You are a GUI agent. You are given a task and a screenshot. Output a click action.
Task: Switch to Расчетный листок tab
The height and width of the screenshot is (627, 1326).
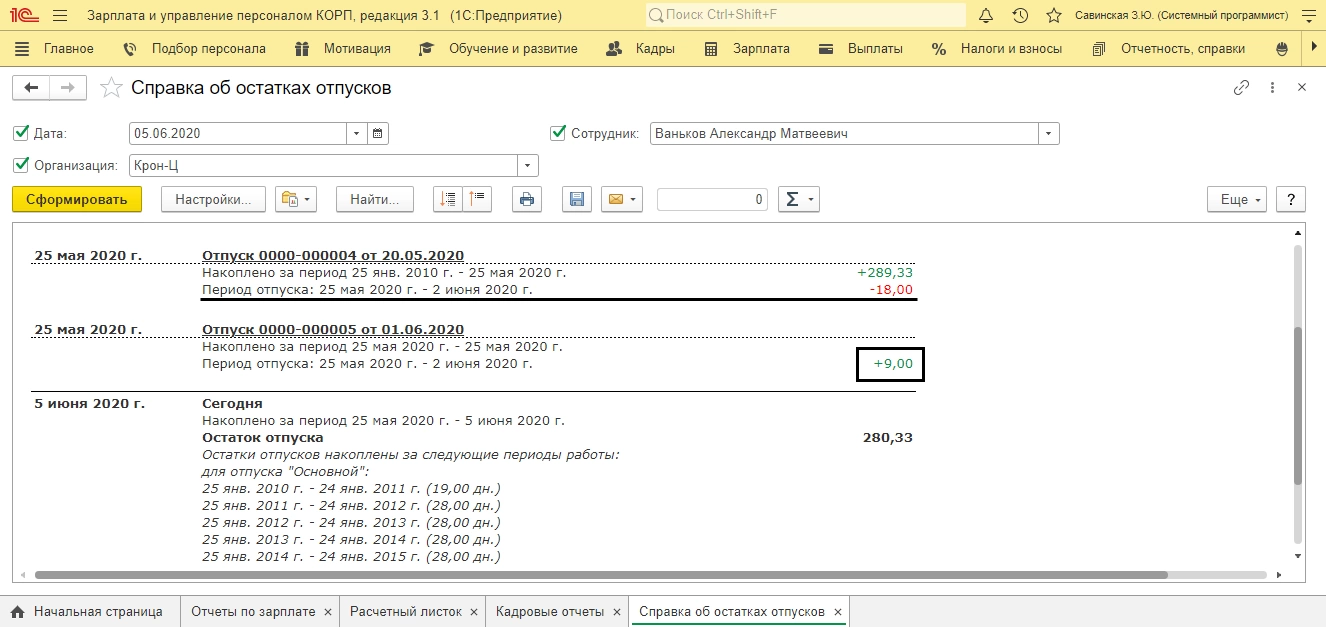tap(406, 611)
